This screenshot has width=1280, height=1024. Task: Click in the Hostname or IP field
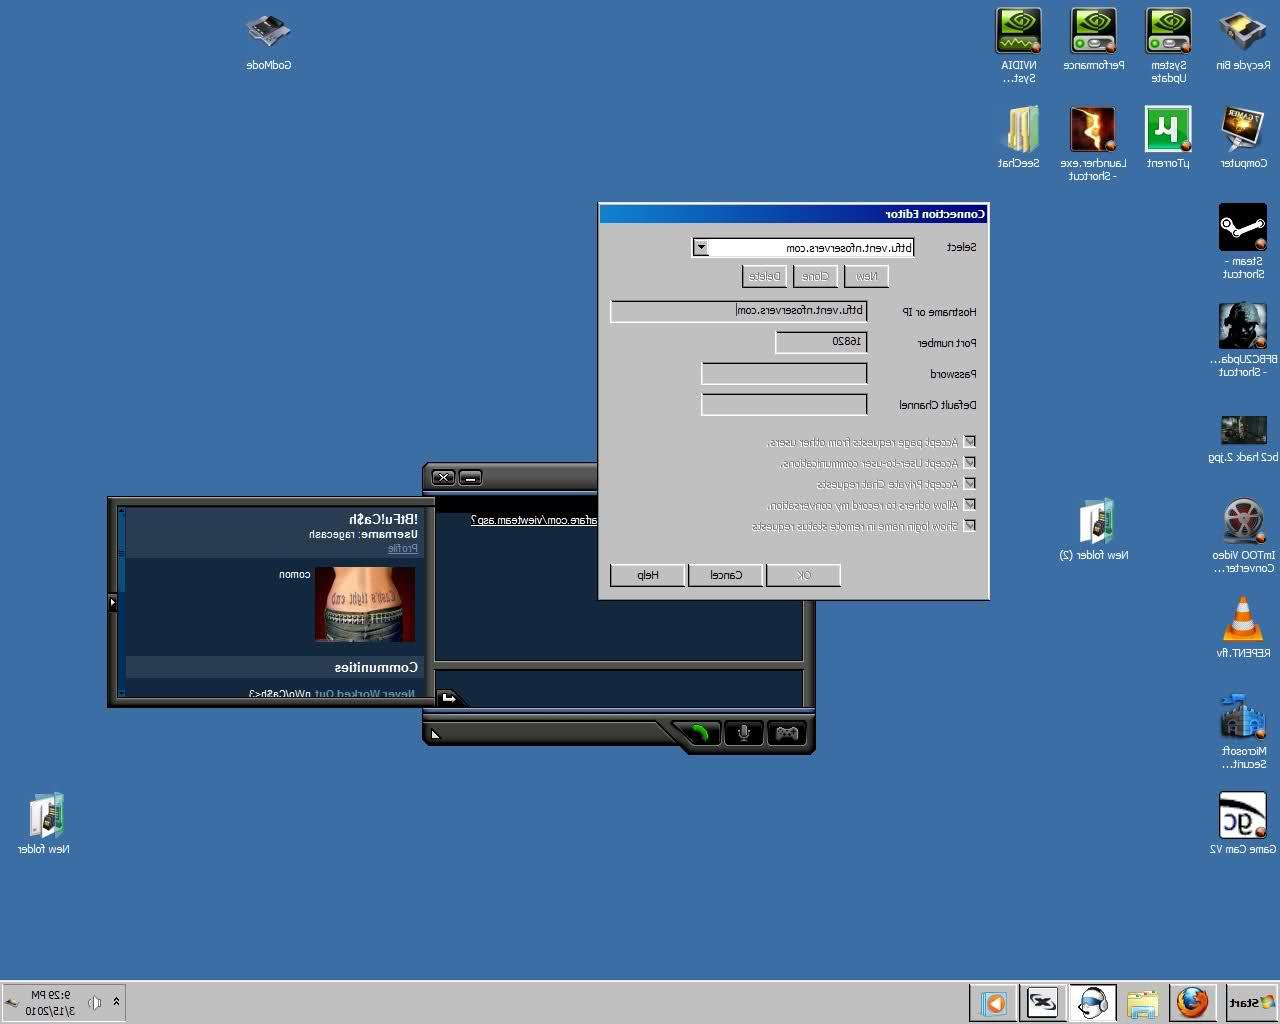pyautogui.click(x=739, y=311)
